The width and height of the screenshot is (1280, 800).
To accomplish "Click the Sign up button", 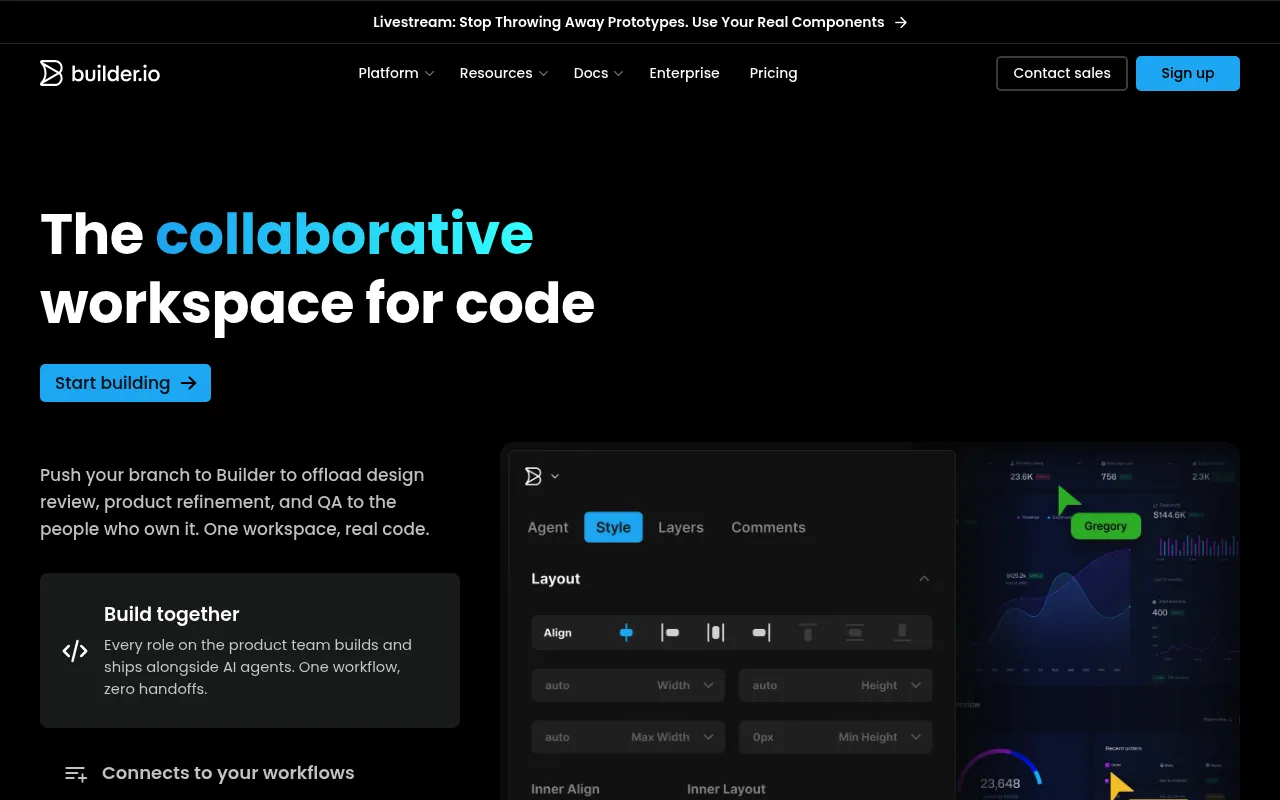I will tap(1188, 73).
